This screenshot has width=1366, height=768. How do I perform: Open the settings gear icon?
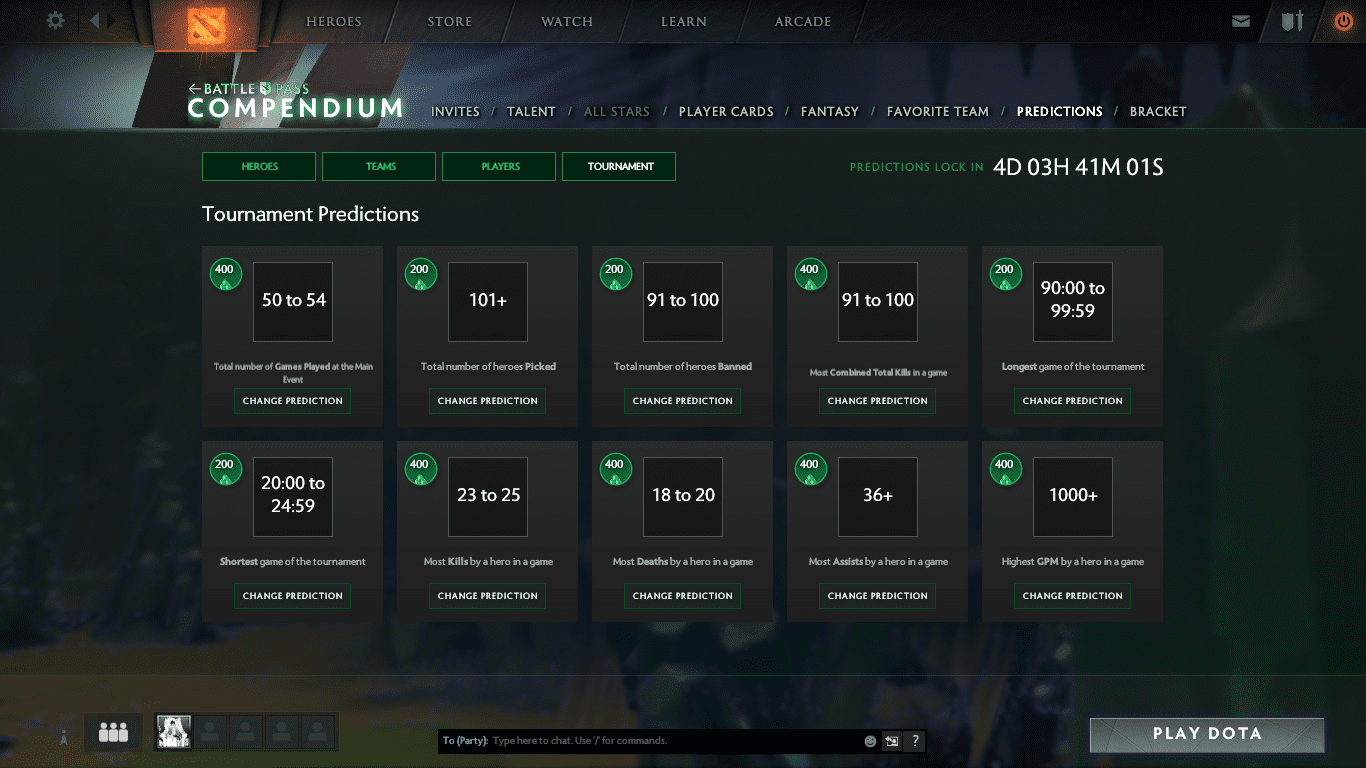[x=56, y=21]
